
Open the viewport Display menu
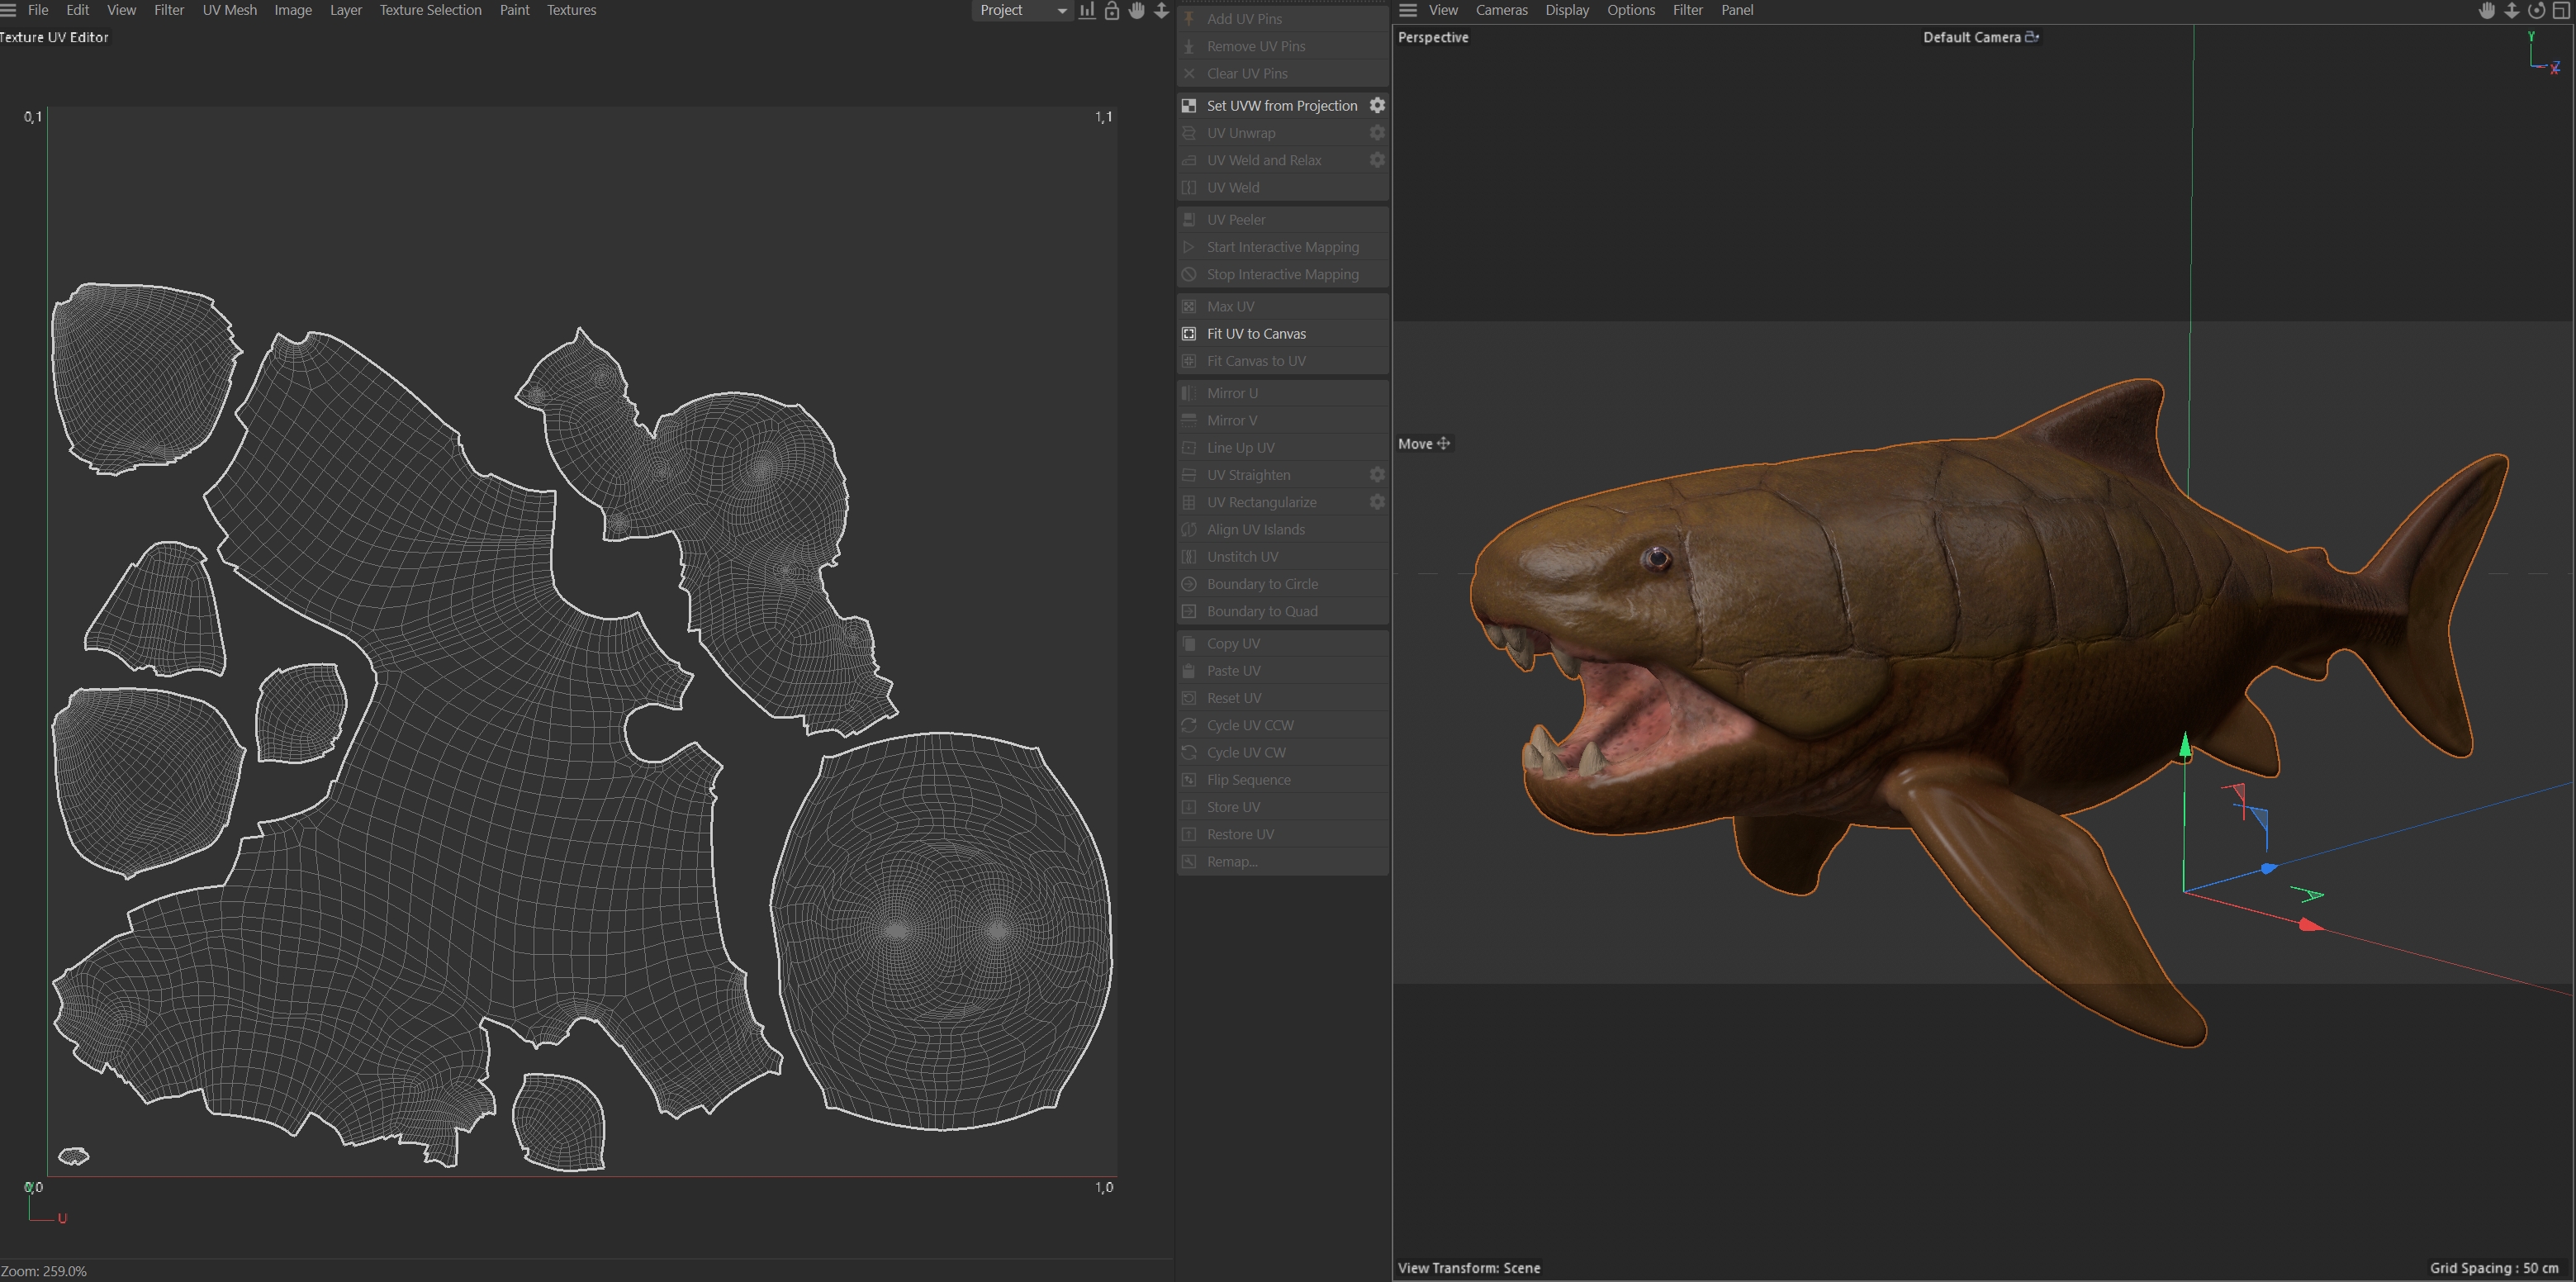(1566, 10)
